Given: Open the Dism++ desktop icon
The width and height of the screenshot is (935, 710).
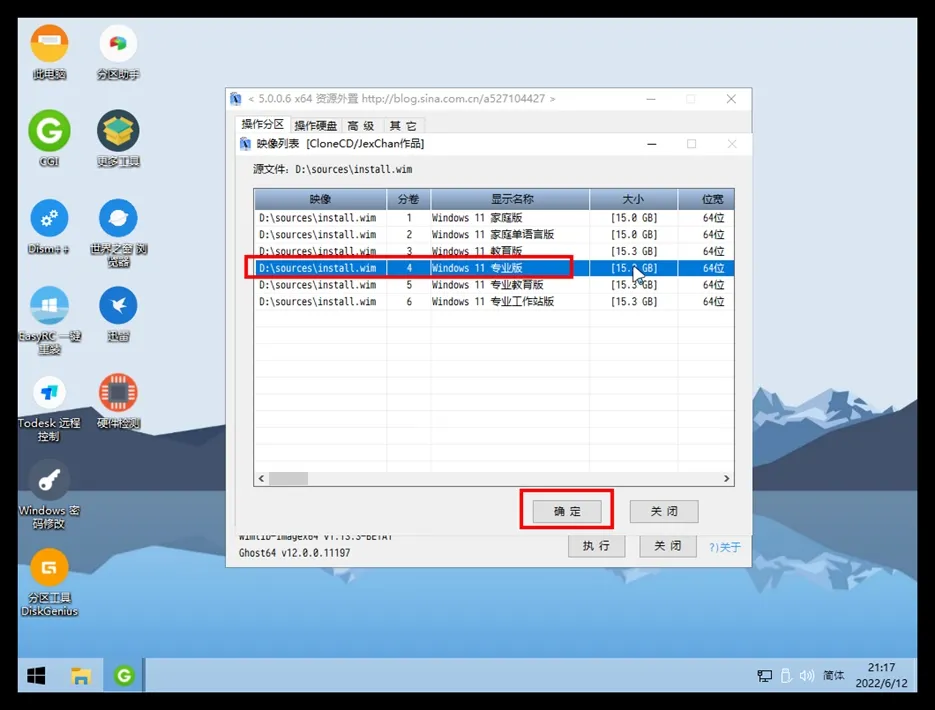Looking at the screenshot, I should click(49, 218).
